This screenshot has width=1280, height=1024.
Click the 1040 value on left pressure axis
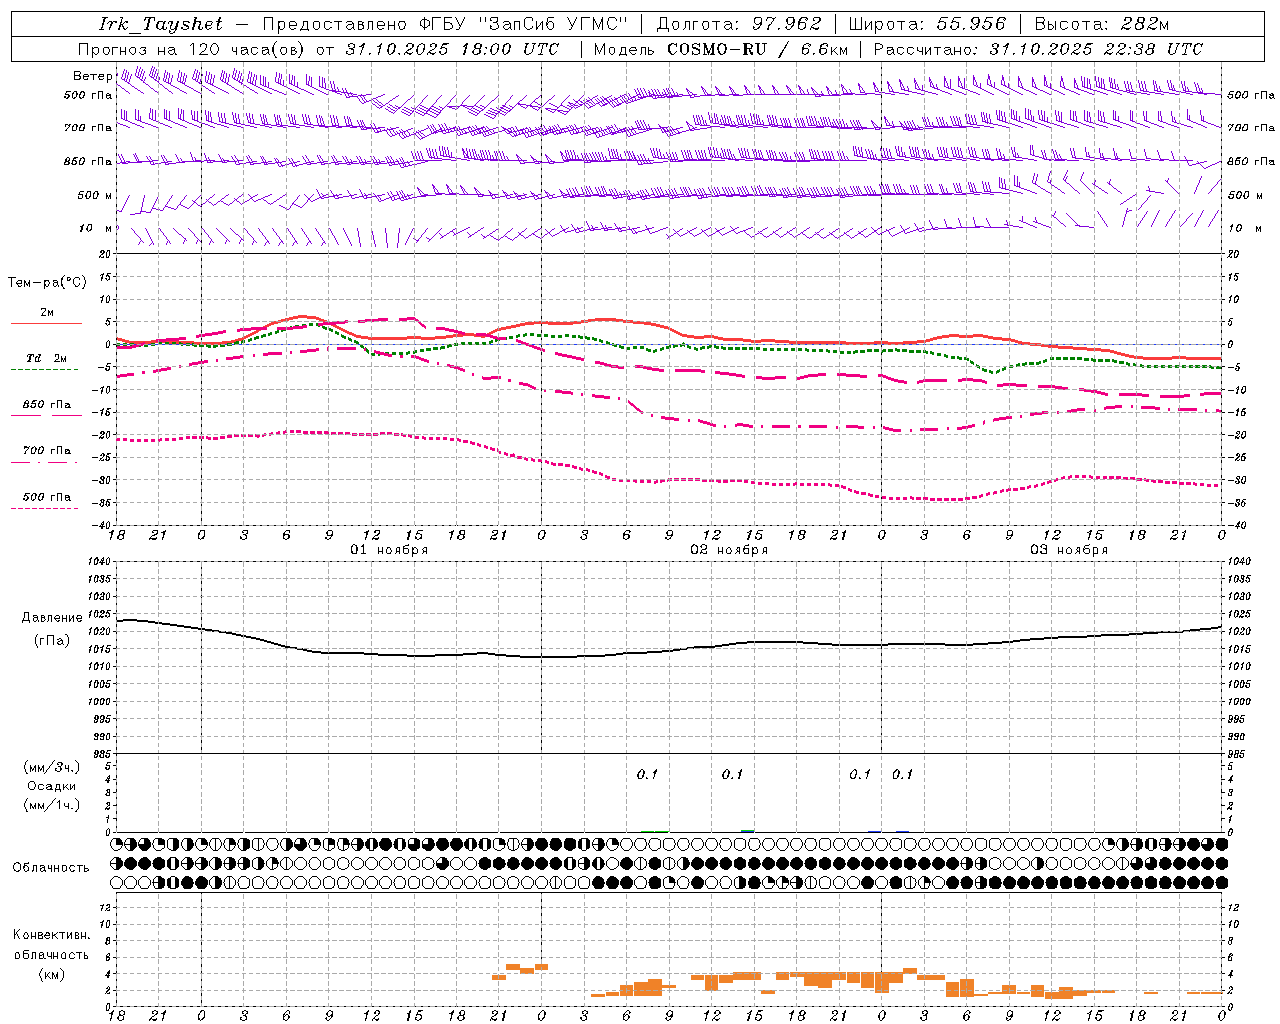[101, 562]
